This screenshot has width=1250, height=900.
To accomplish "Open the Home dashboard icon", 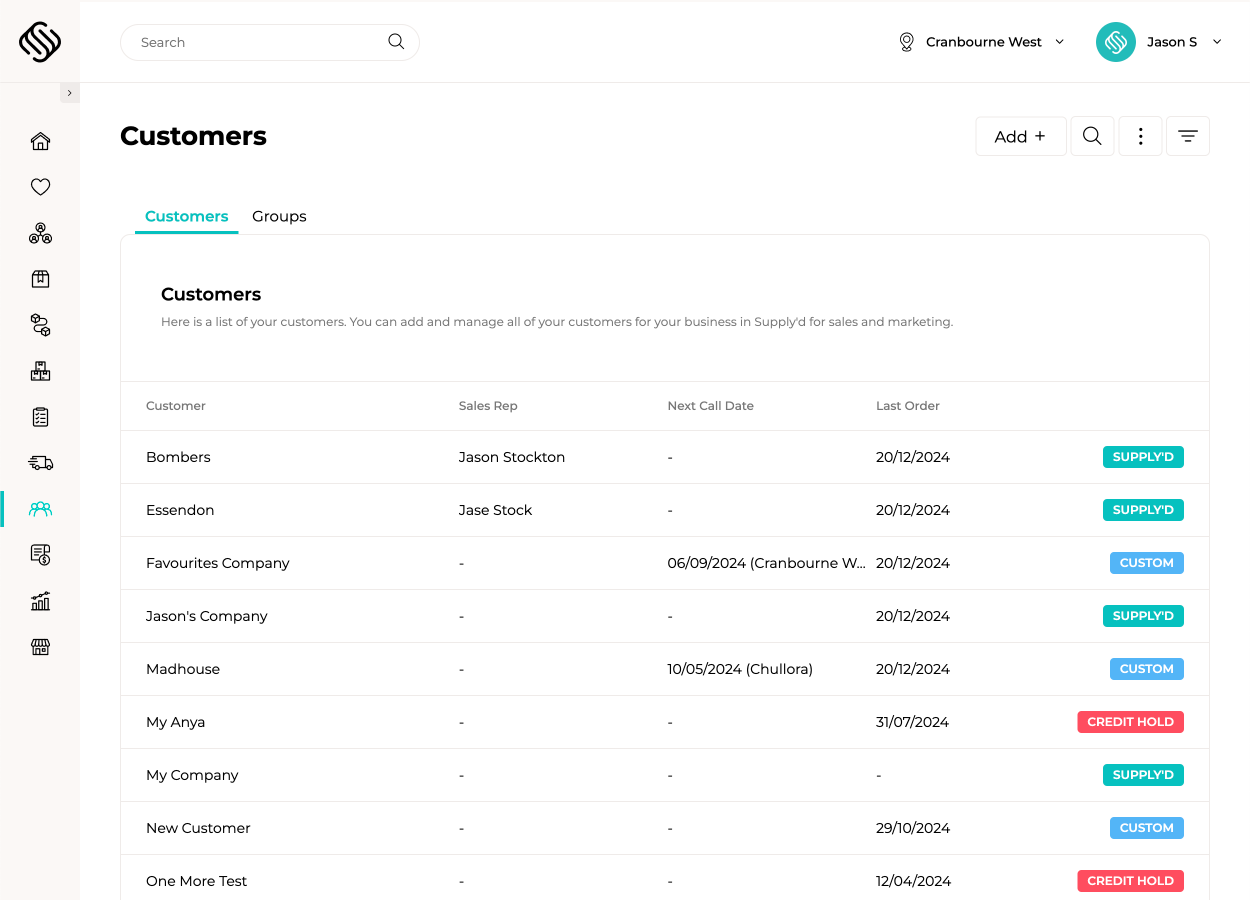I will click(x=40, y=141).
